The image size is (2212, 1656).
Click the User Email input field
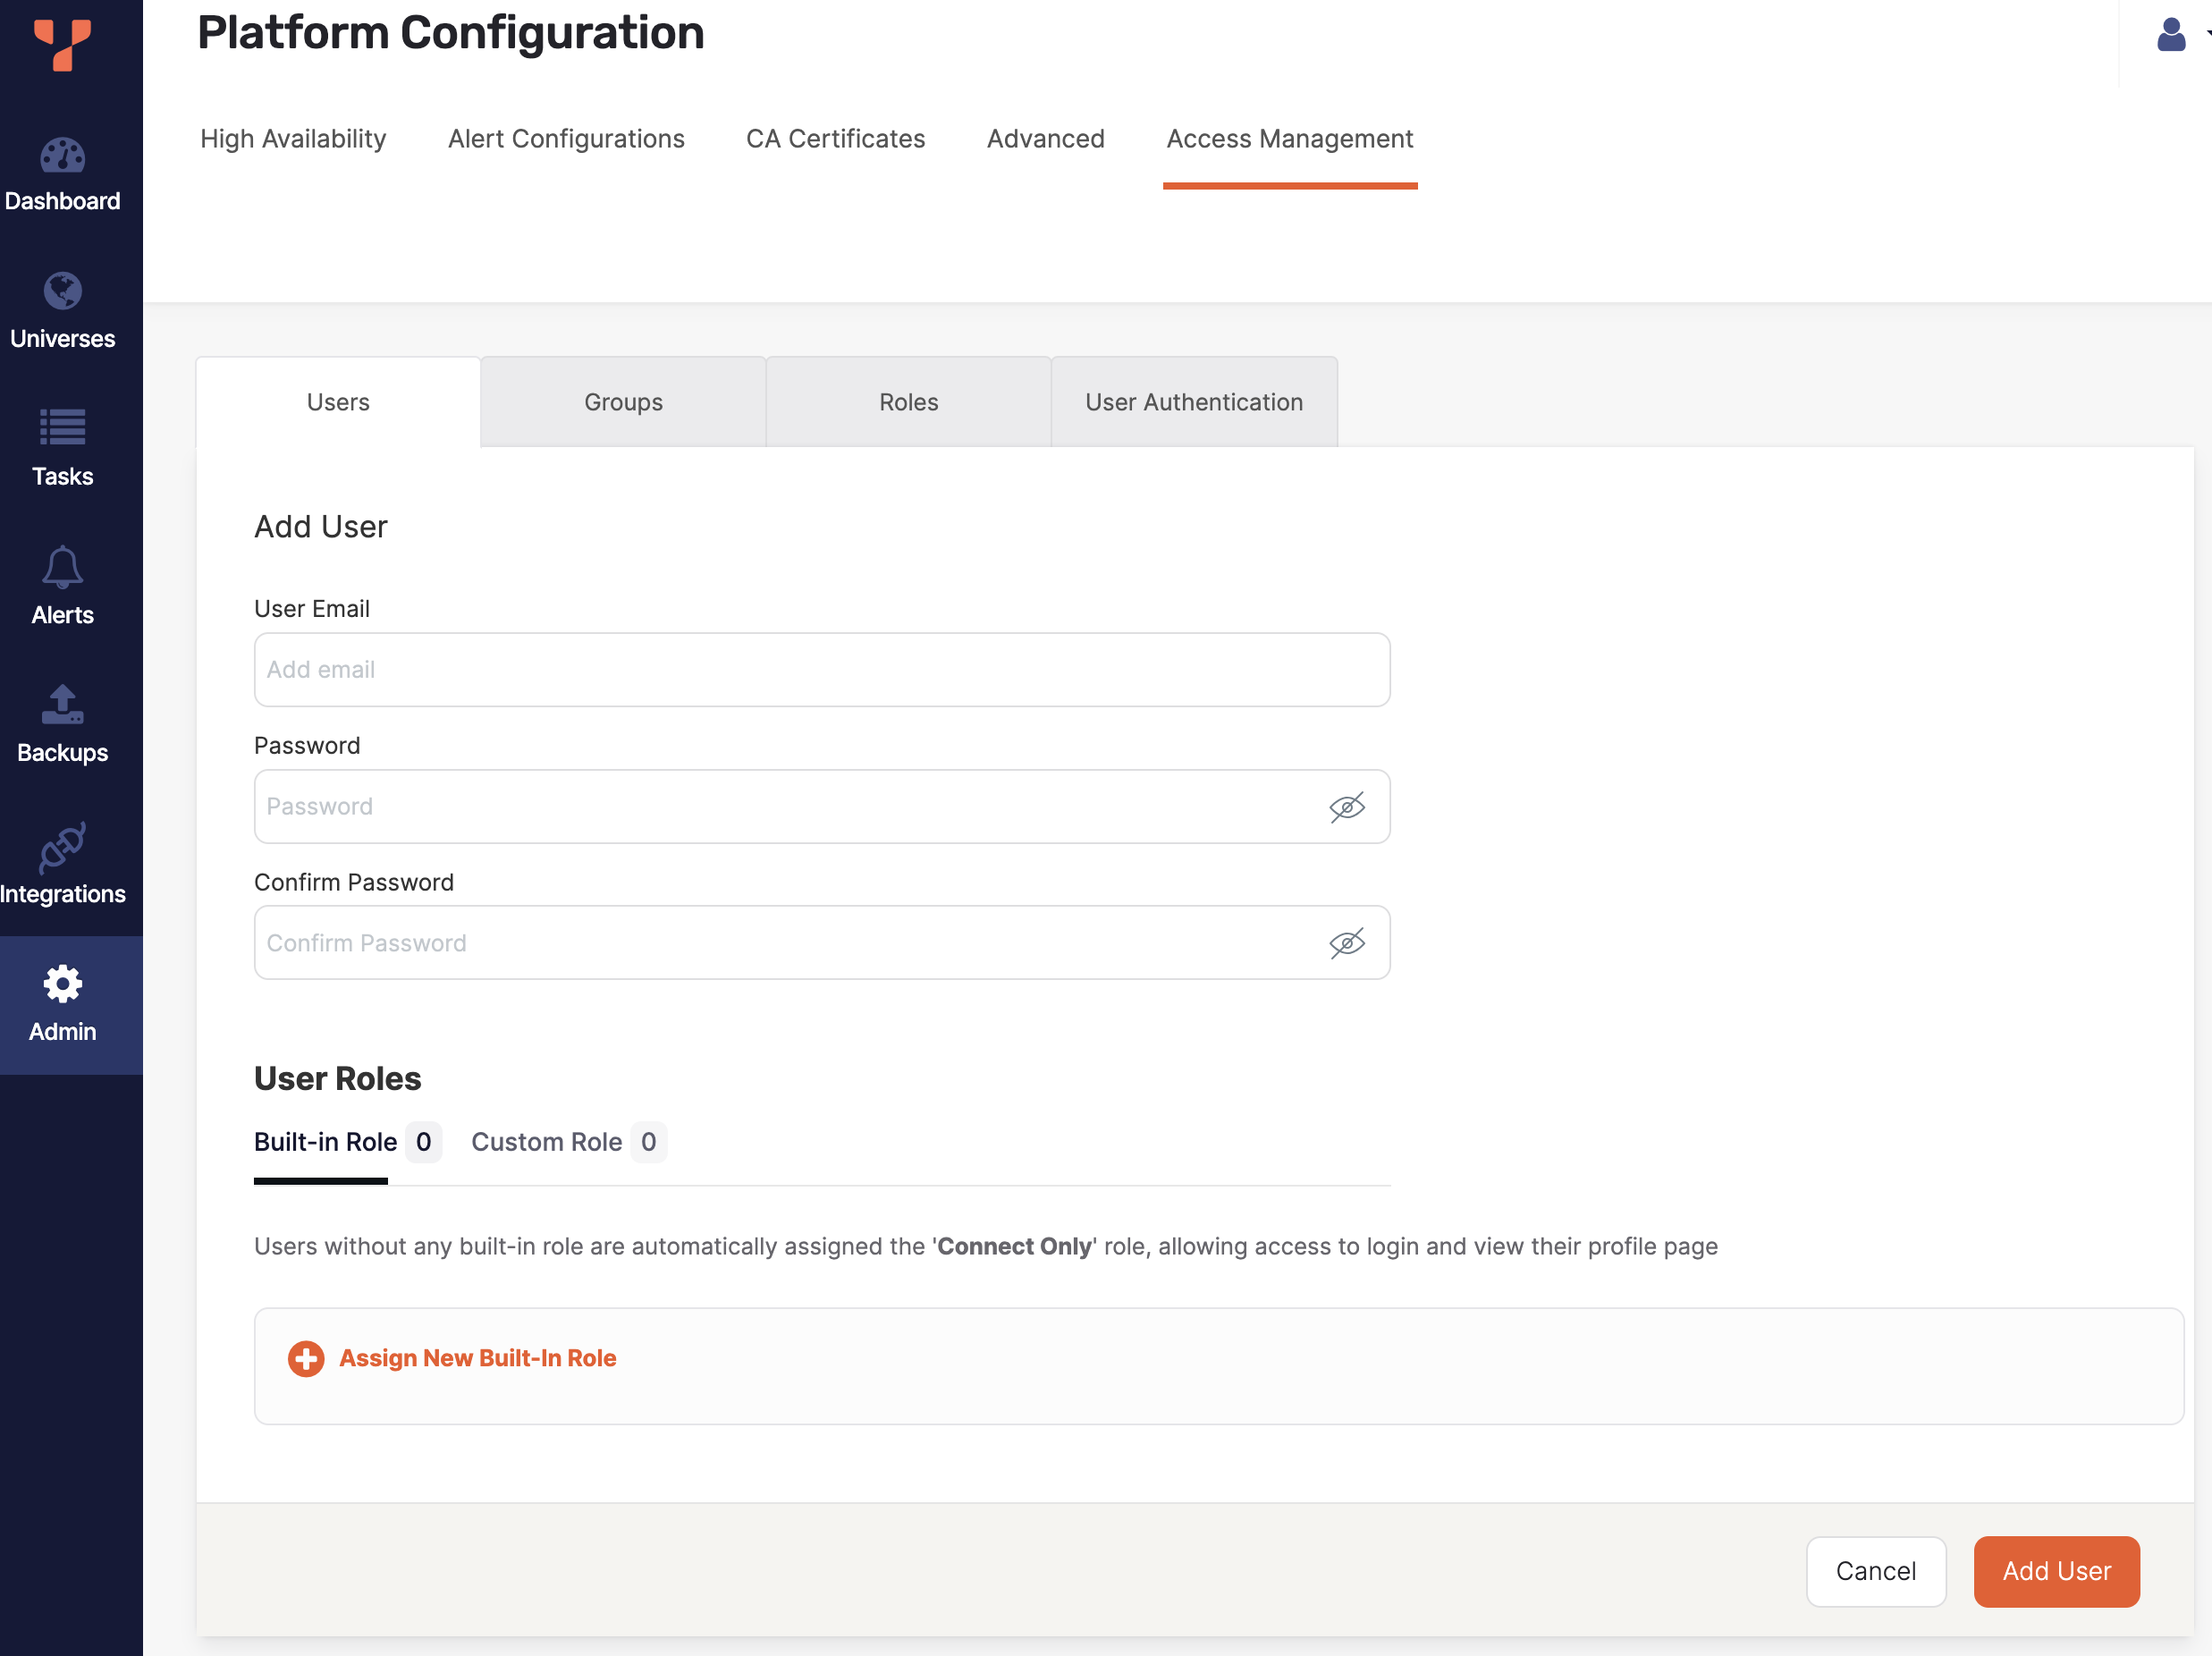[821, 670]
